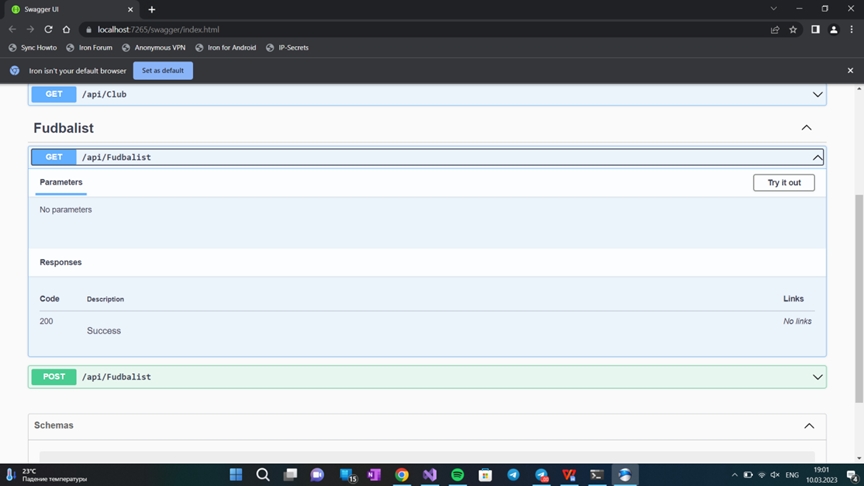Open the browser side panel
This screenshot has height=486, width=864.
pyautogui.click(x=815, y=29)
